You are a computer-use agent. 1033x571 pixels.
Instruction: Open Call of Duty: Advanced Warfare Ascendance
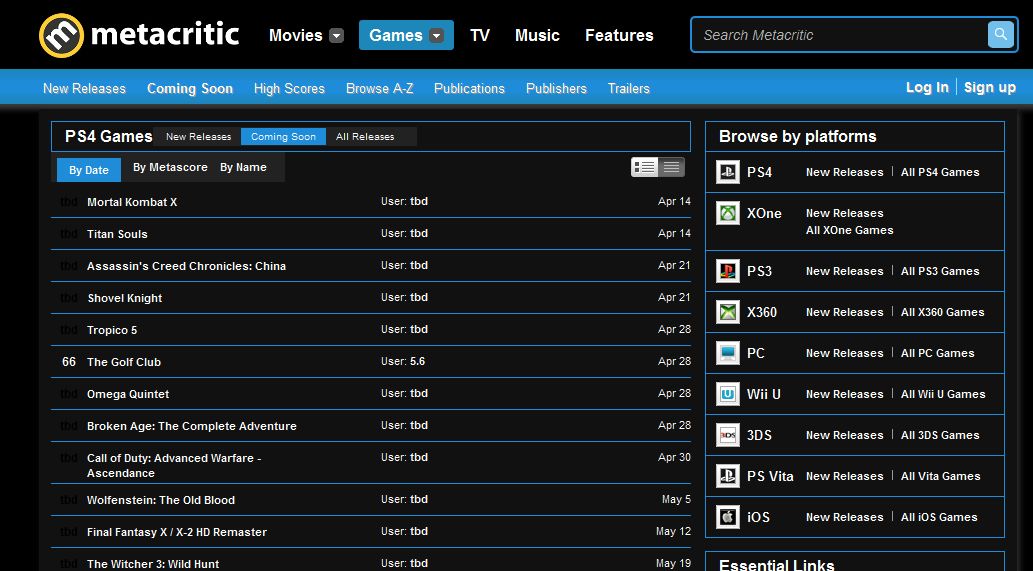click(174, 466)
